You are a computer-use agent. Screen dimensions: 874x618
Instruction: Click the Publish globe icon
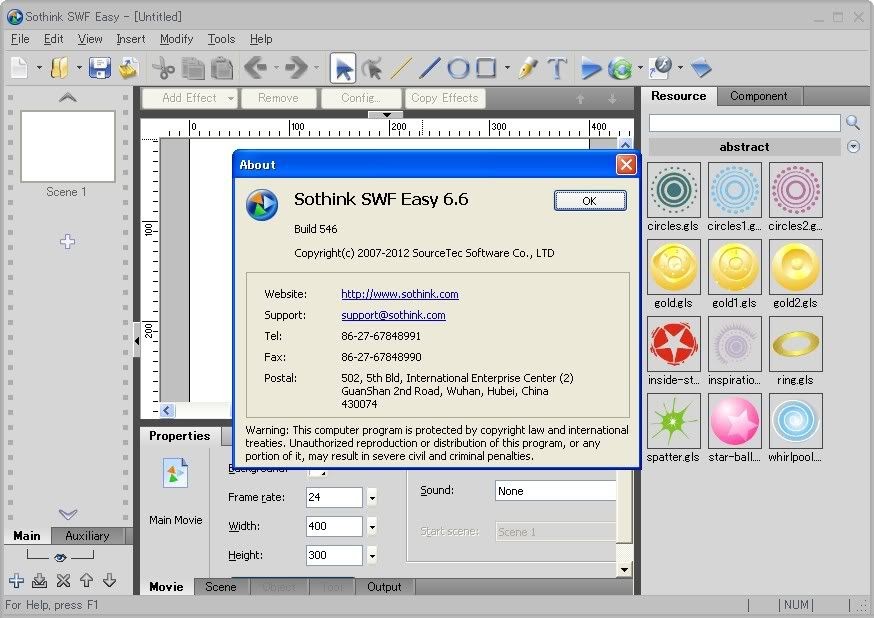pos(661,67)
